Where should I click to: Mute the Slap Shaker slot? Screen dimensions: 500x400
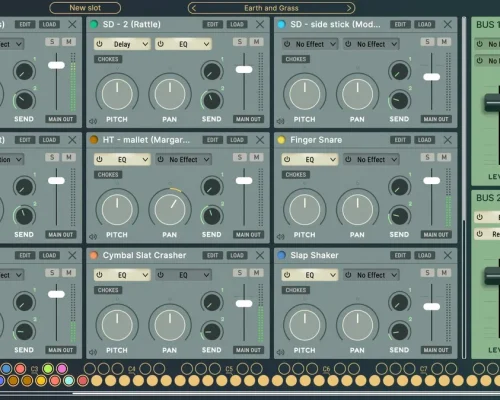pyautogui.click(x=444, y=273)
